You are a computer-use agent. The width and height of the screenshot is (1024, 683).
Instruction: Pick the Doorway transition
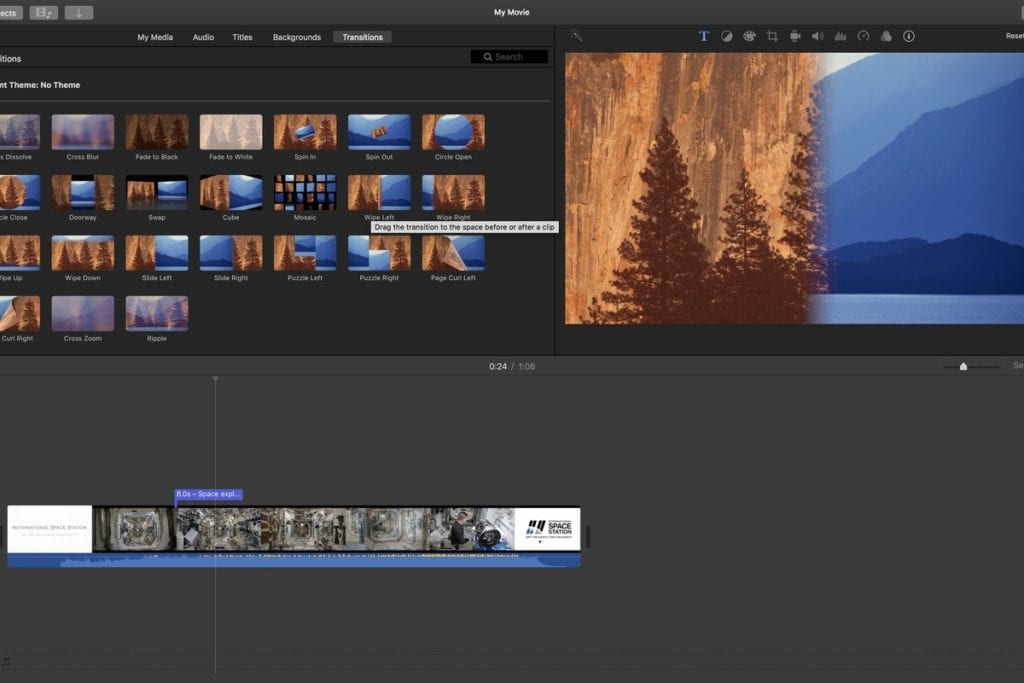(83, 193)
